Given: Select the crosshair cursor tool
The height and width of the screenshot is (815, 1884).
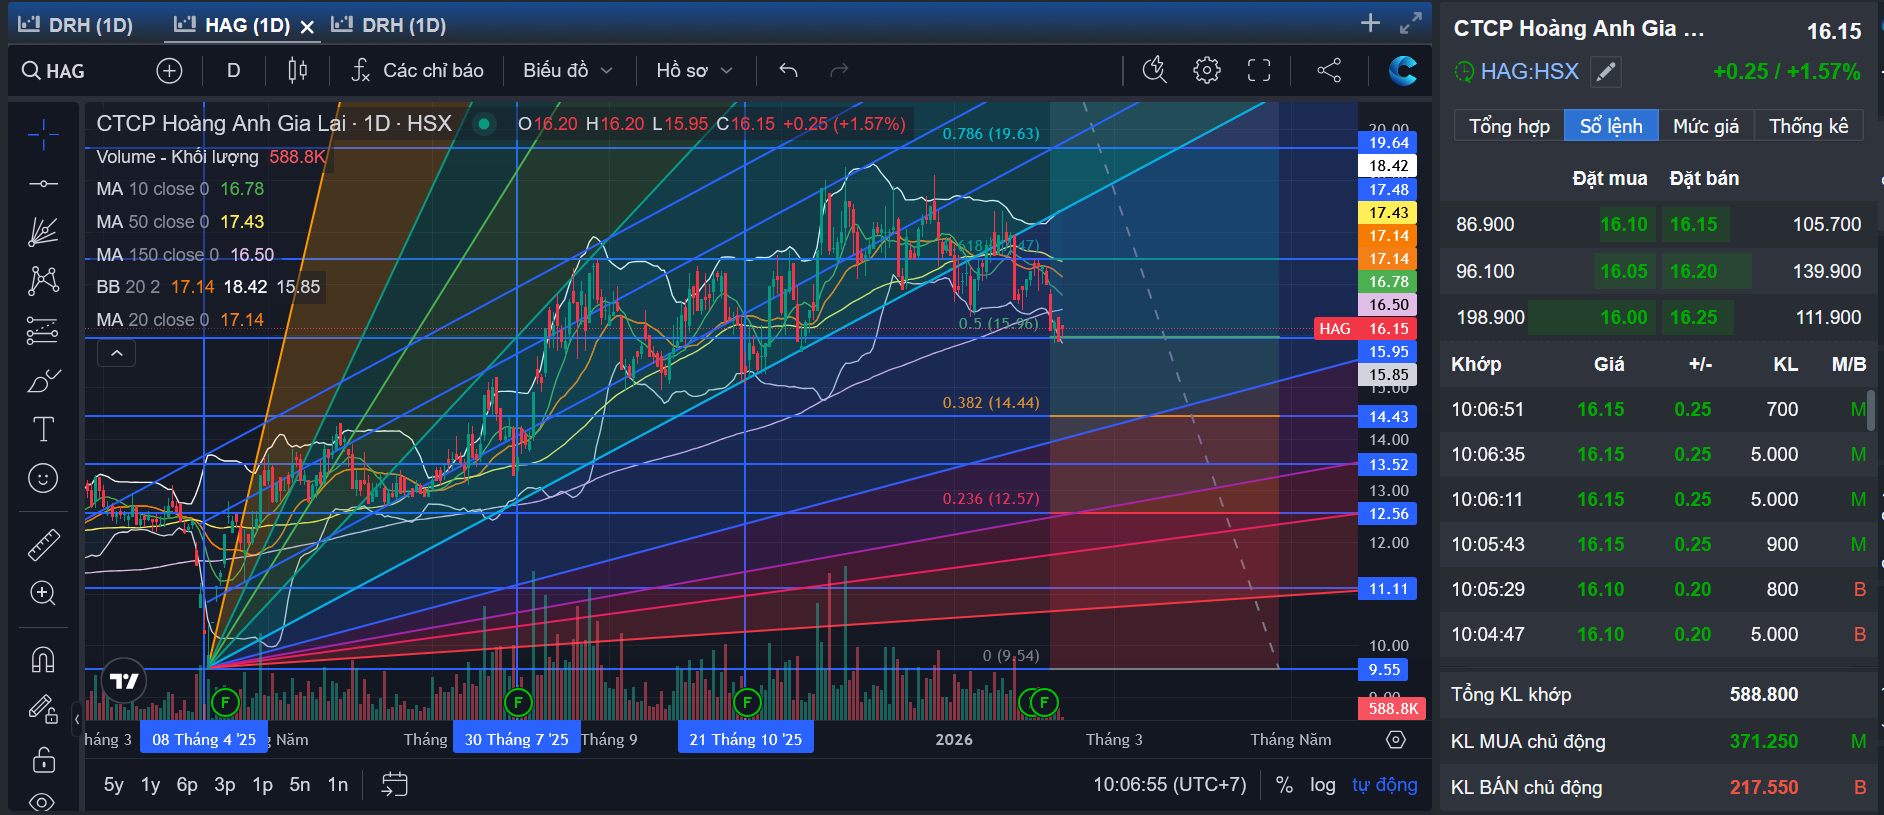Looking at the screenshot, I should (x=43, y=134).
